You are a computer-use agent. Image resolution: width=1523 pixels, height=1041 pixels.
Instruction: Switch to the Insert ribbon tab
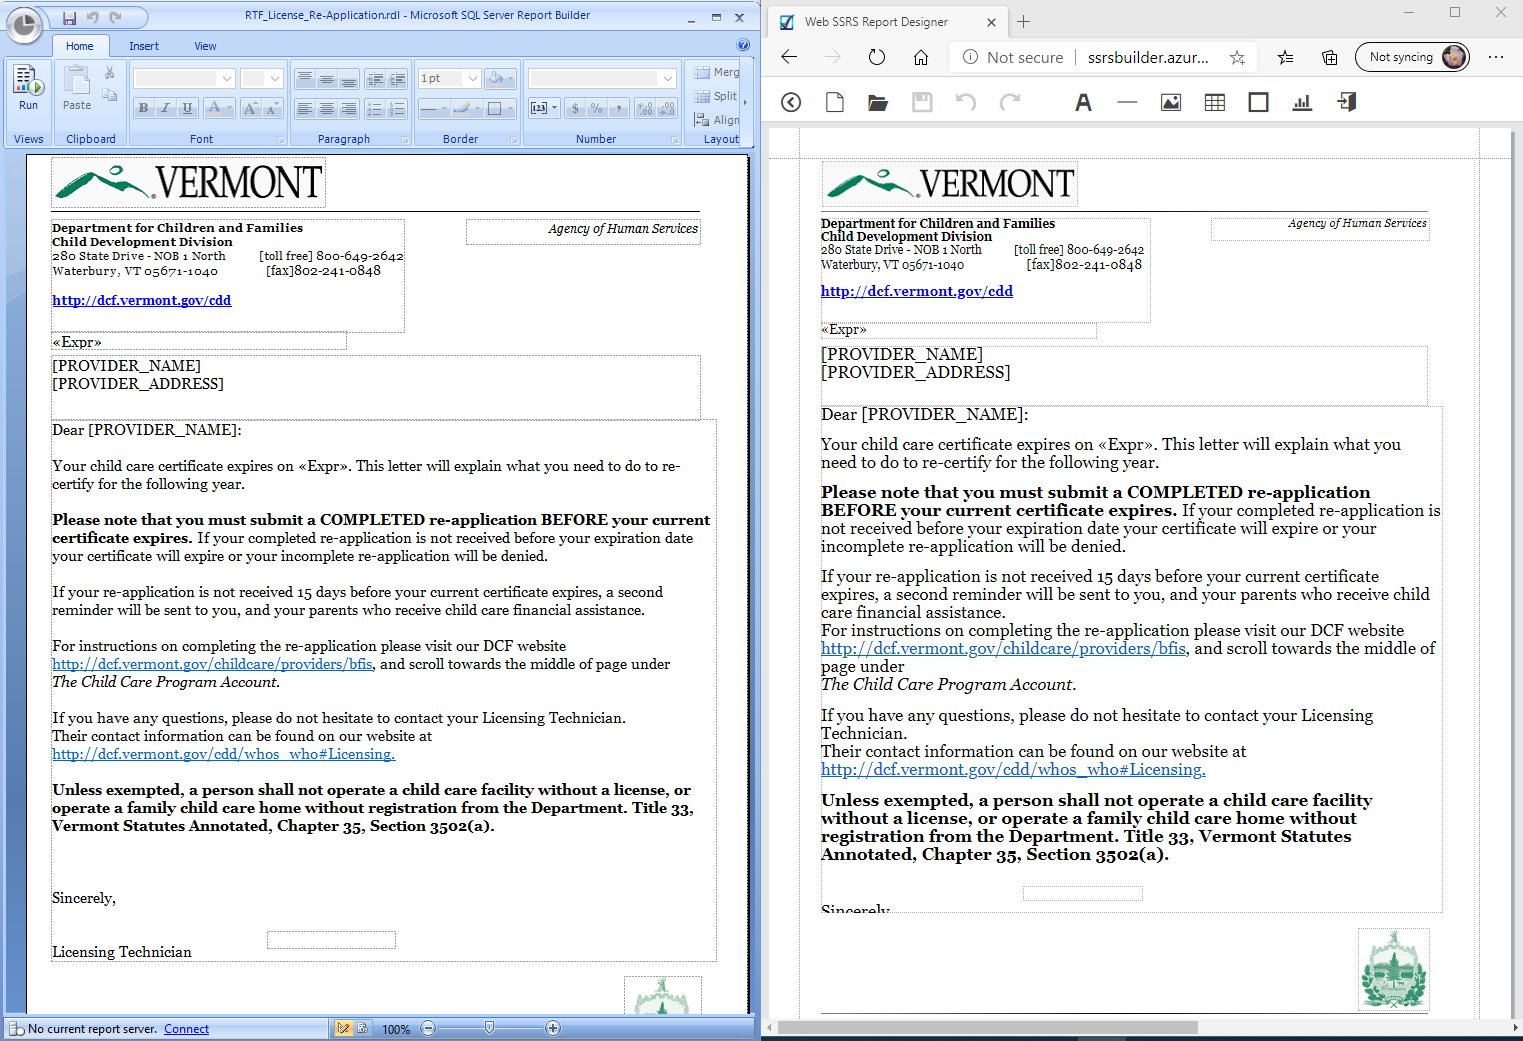(143, 46)
